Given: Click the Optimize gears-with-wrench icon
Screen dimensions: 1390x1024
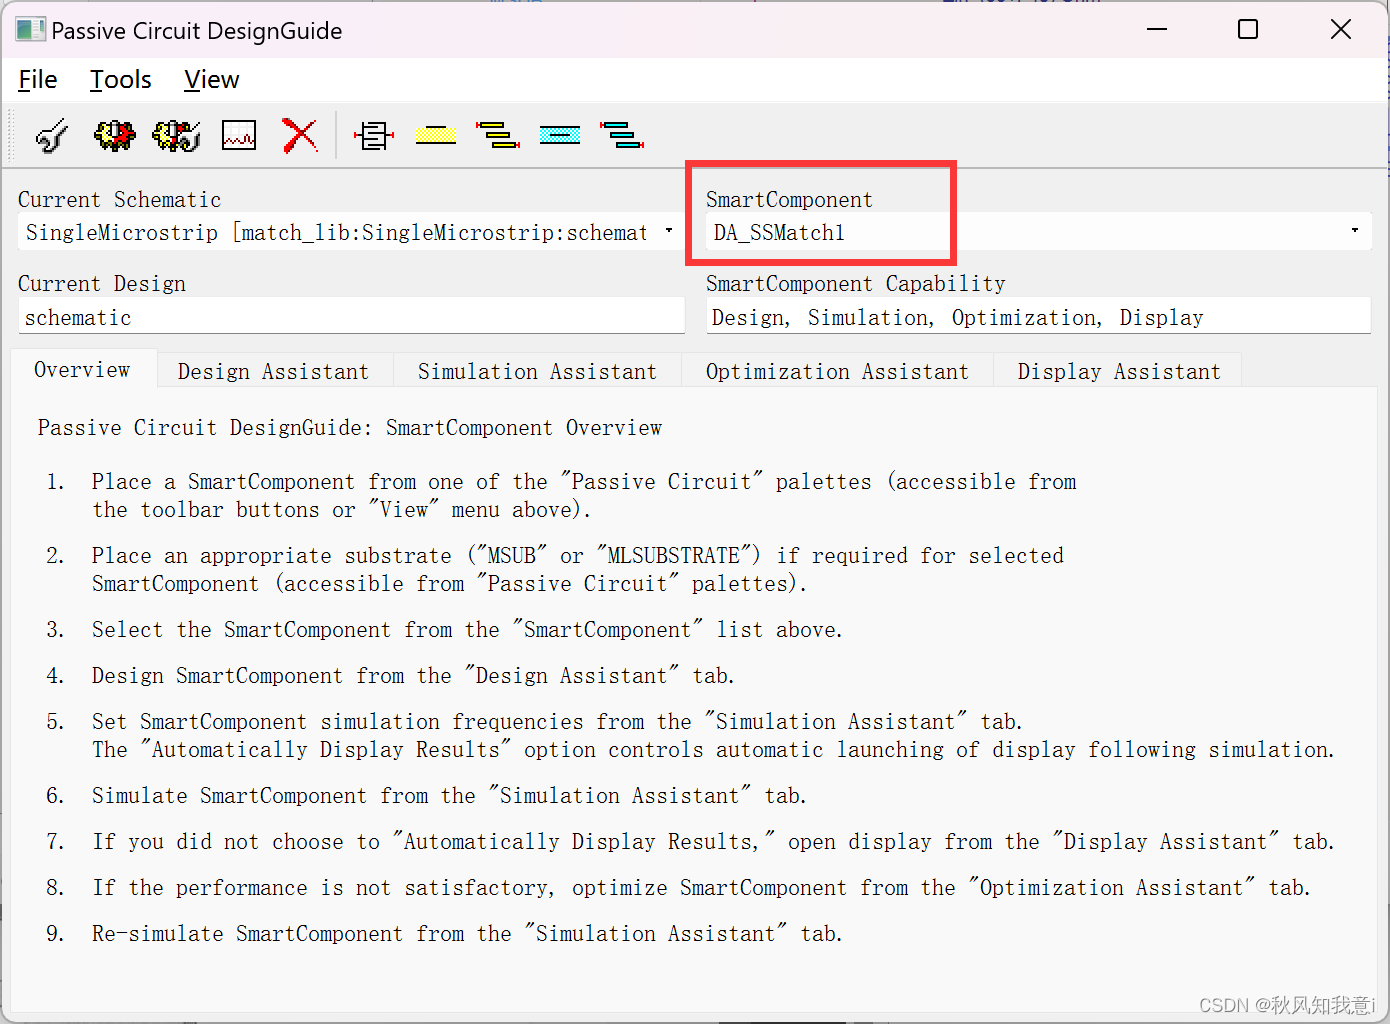Looking at the screenshot, I should pos(176,135).
